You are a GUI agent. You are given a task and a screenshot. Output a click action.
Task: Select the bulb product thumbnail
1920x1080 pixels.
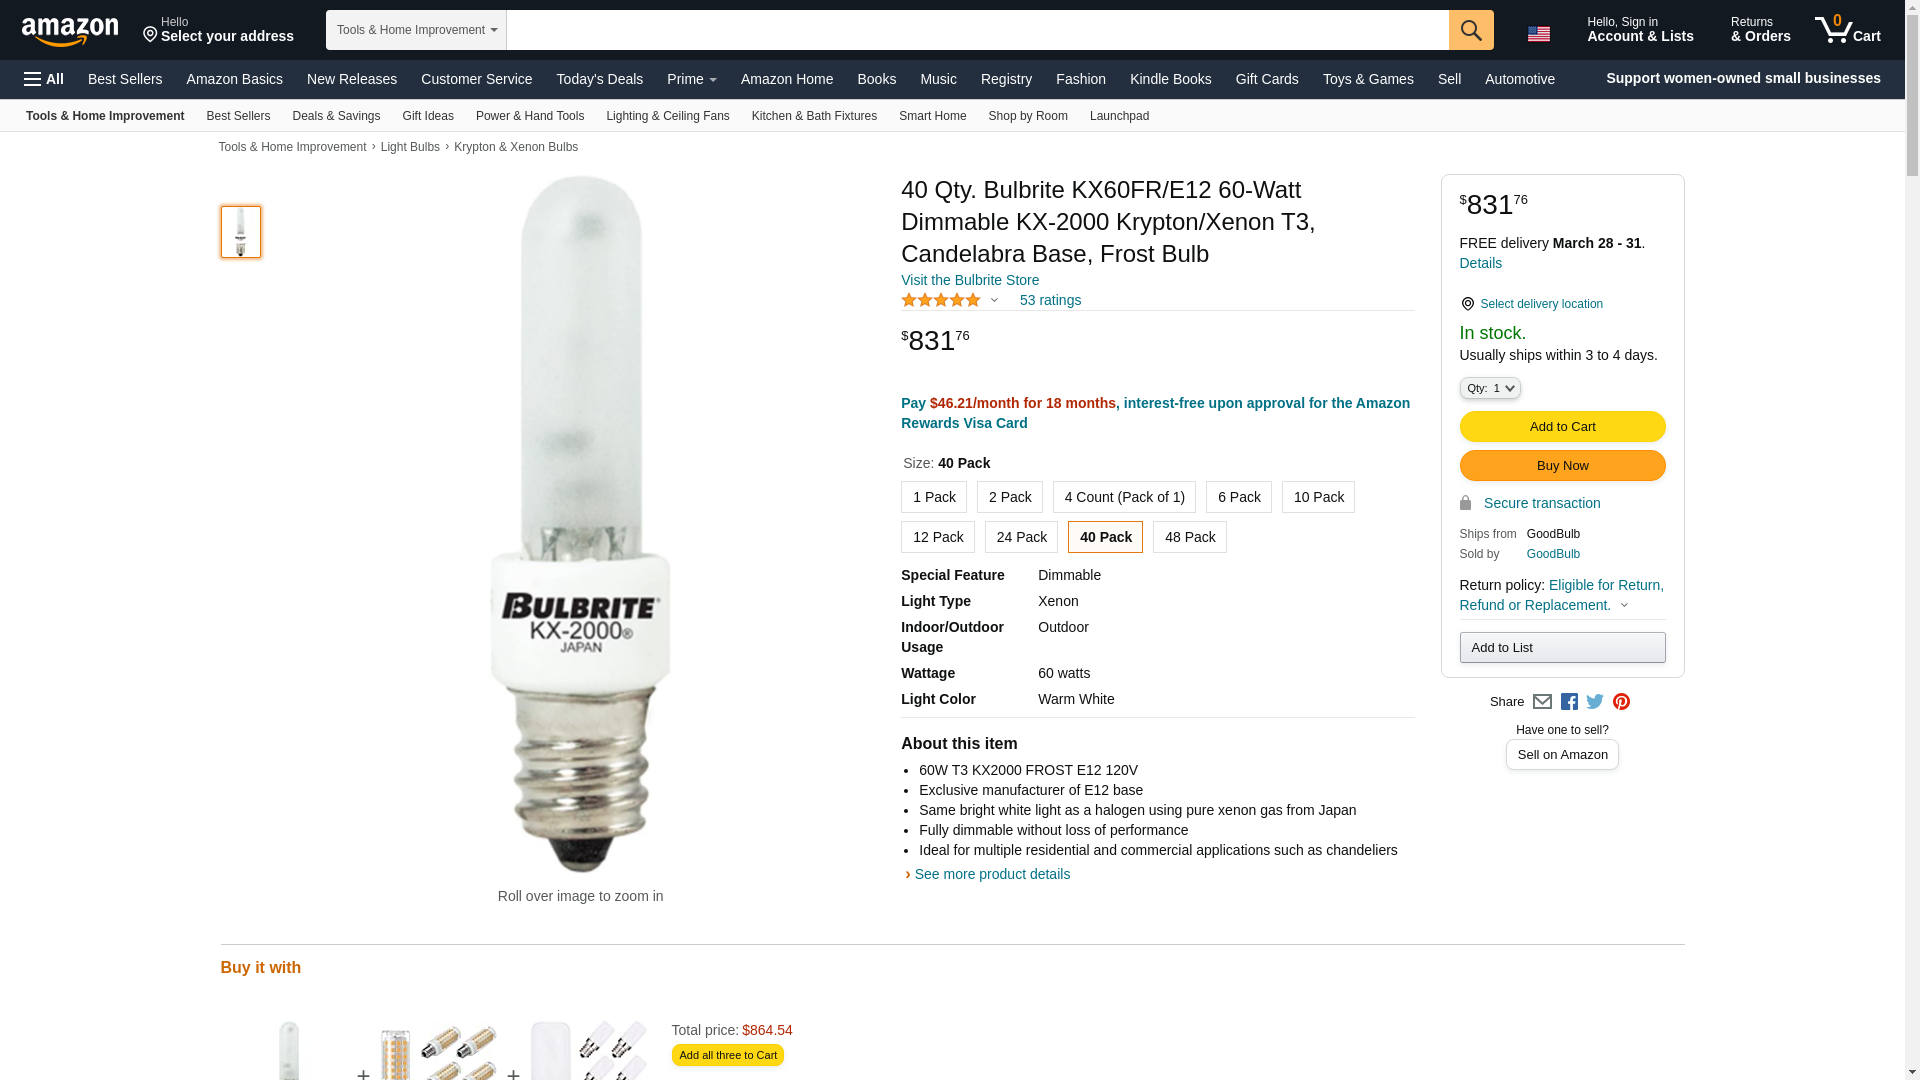point(241,232)
